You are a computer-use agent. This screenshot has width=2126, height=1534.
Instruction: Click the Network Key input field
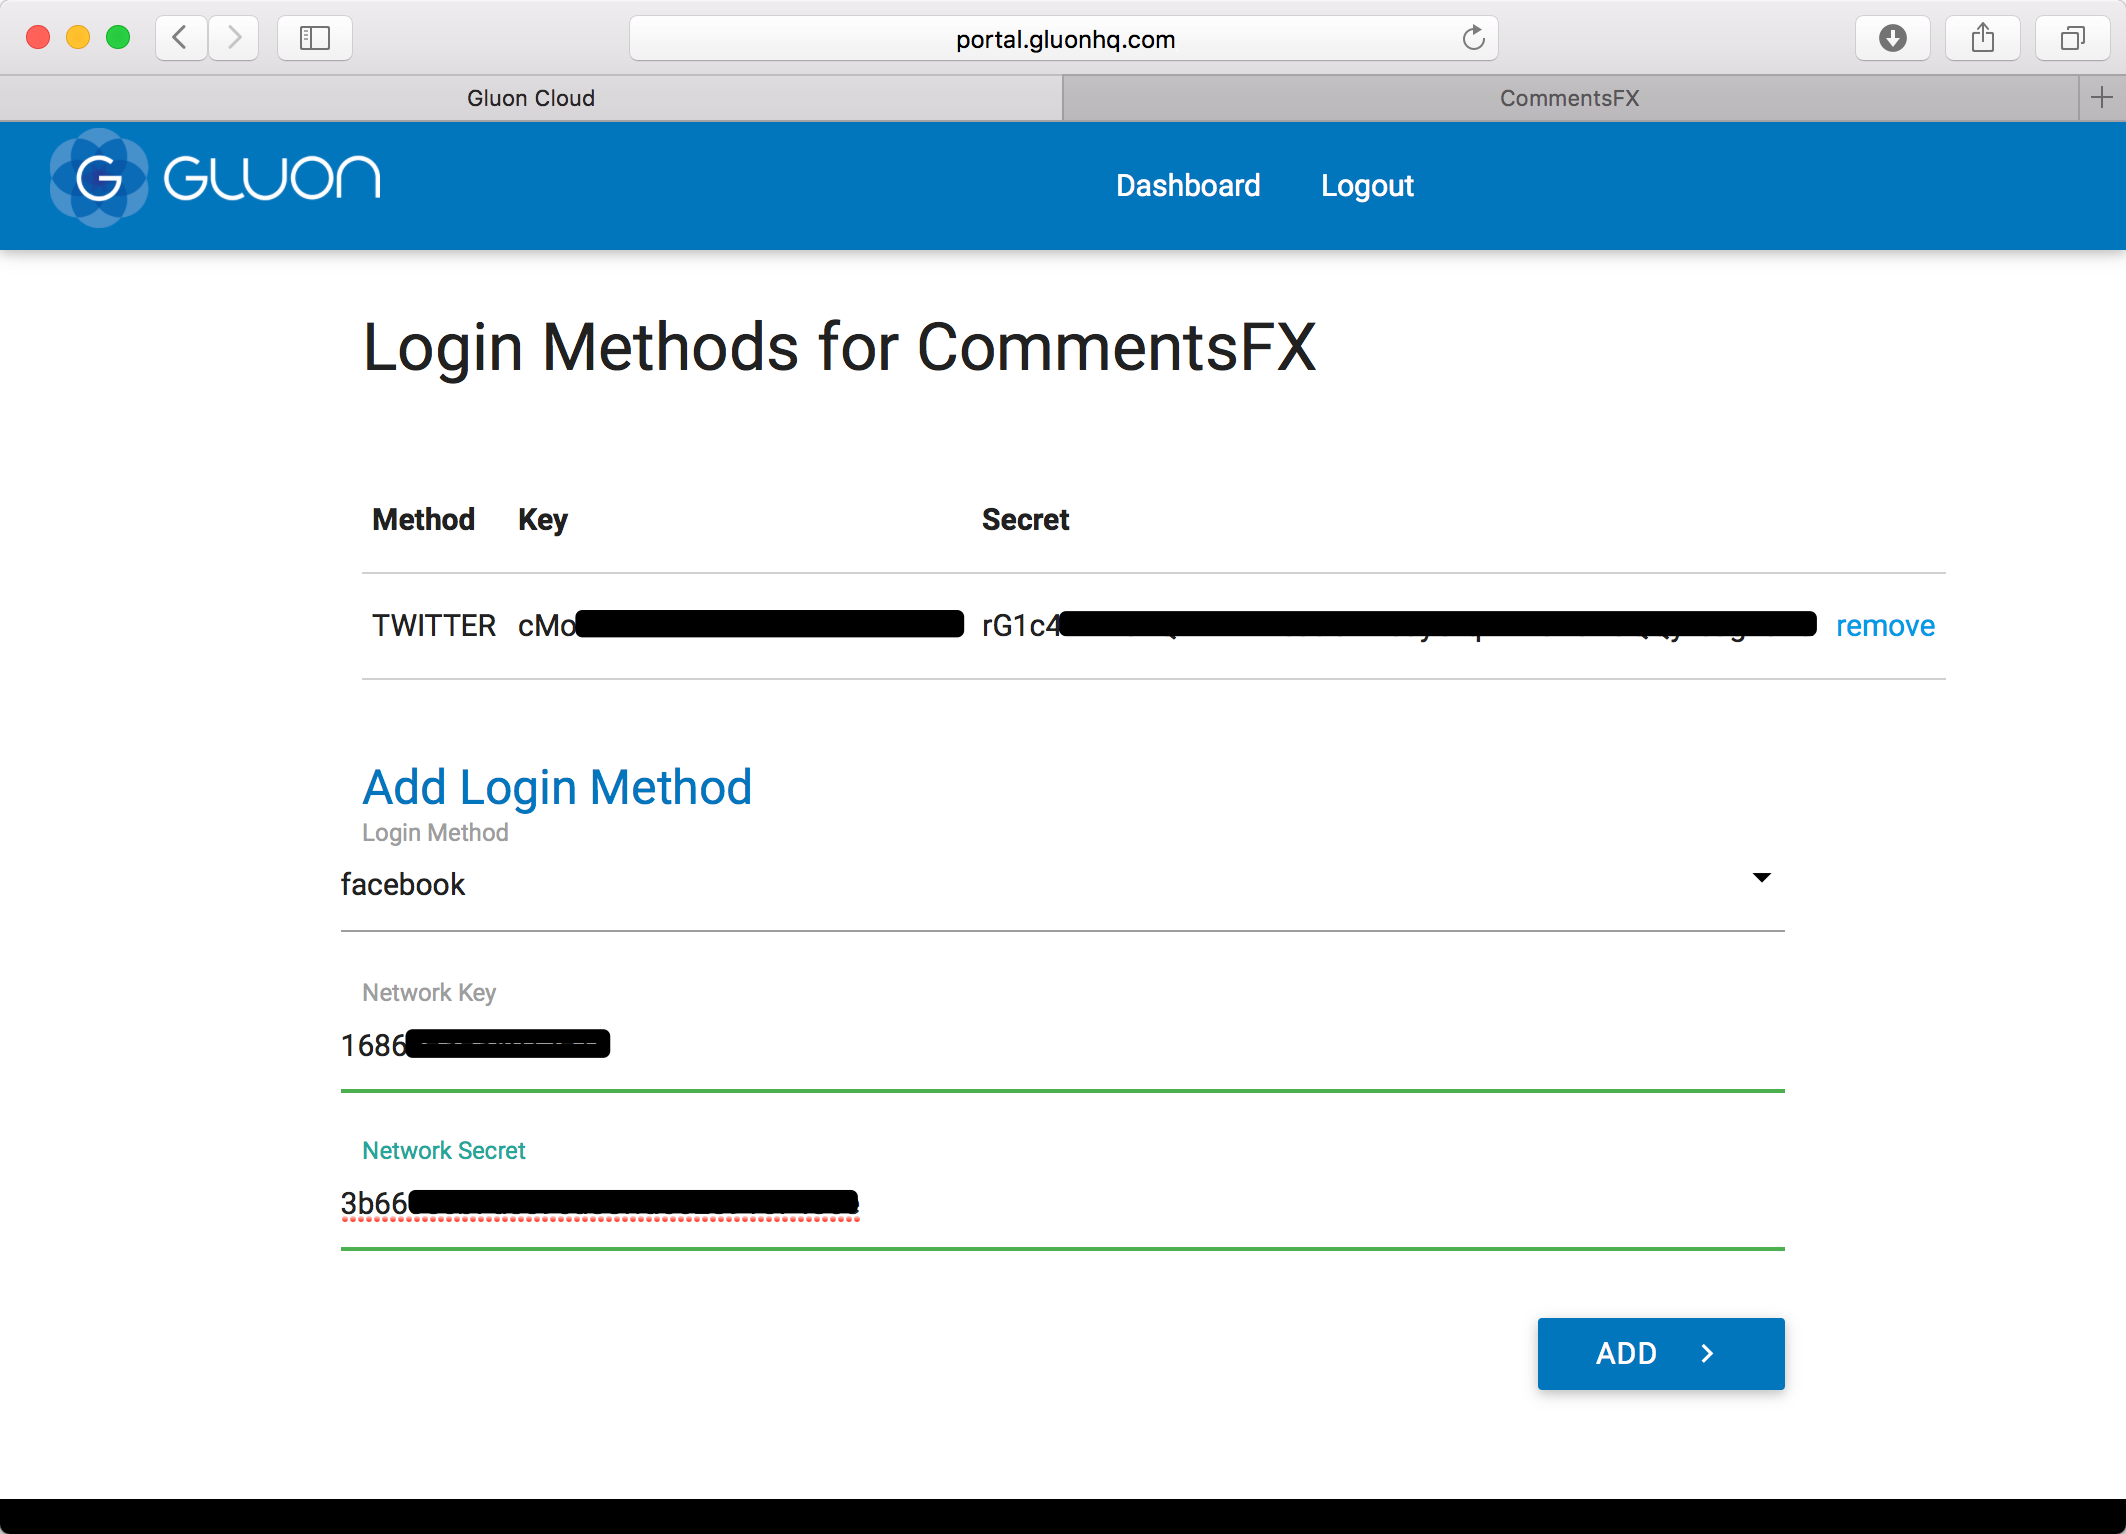(x=1062, y=1046)
